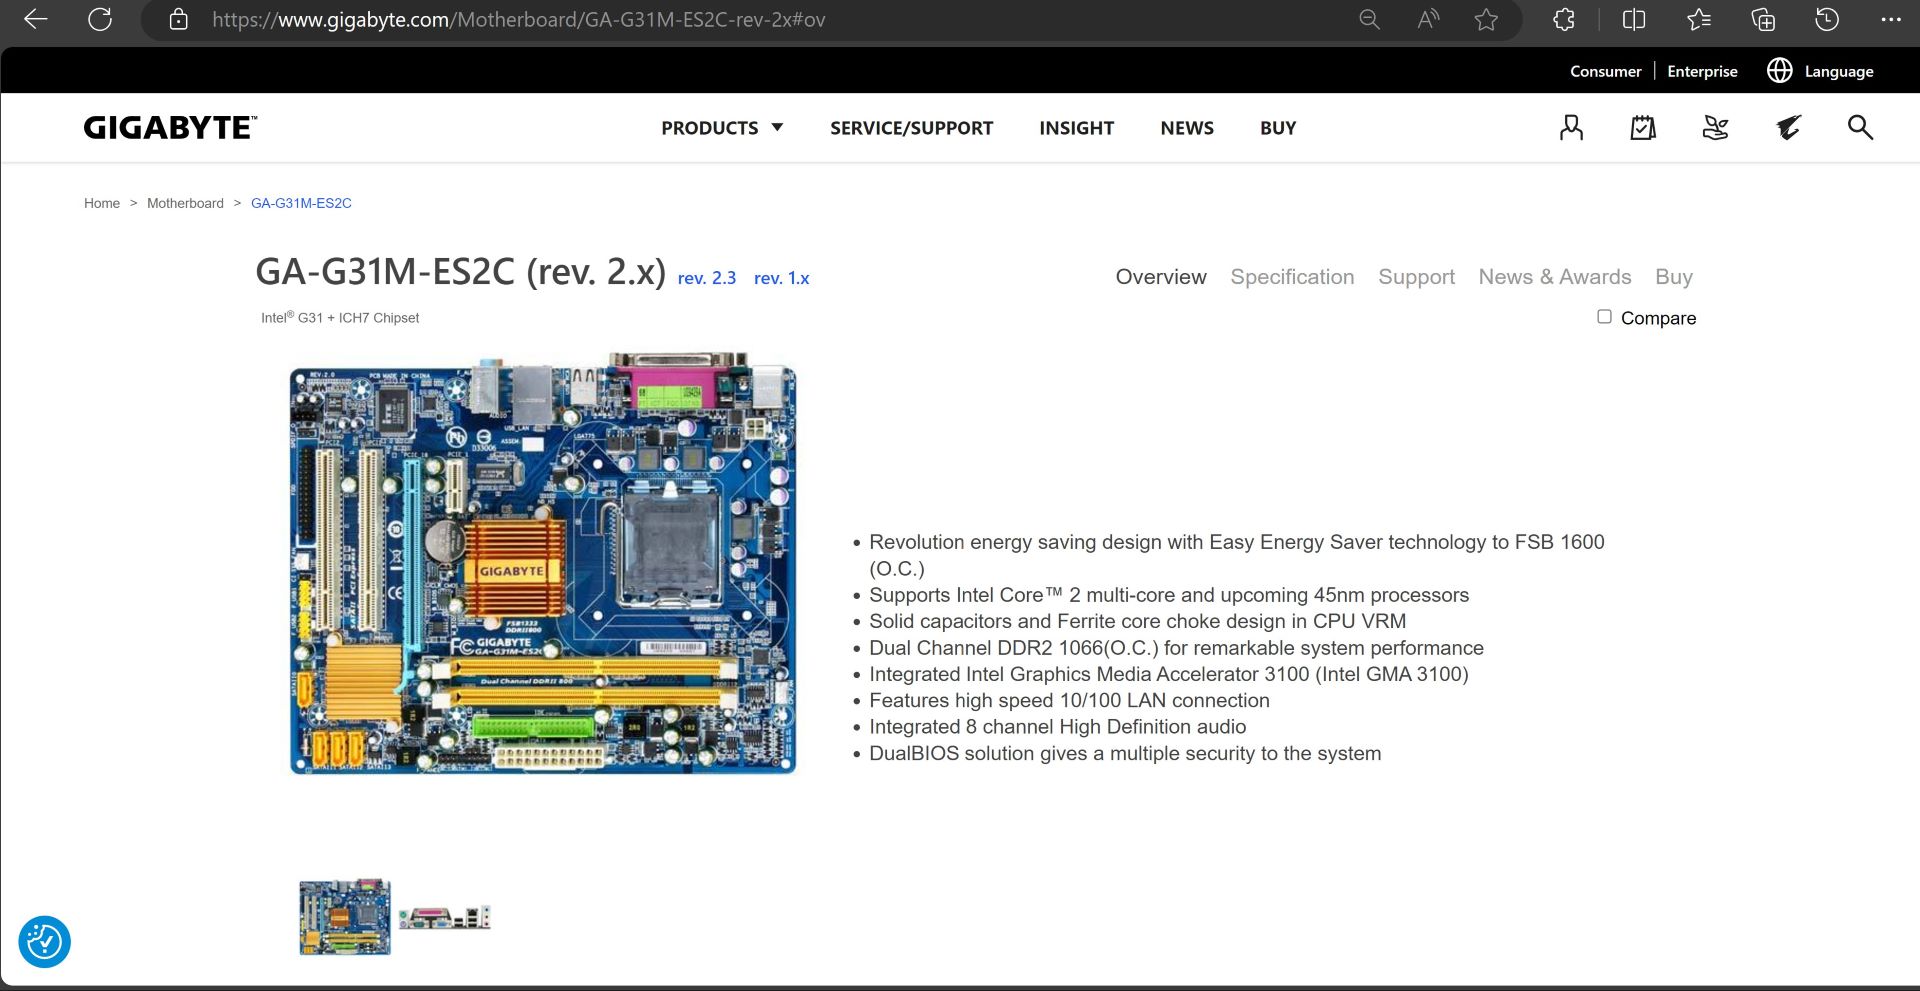This screenshot has height=991, width=1920.
Task: Open the SERVICE/SUPPORT menu
Action: coord(911,128)
